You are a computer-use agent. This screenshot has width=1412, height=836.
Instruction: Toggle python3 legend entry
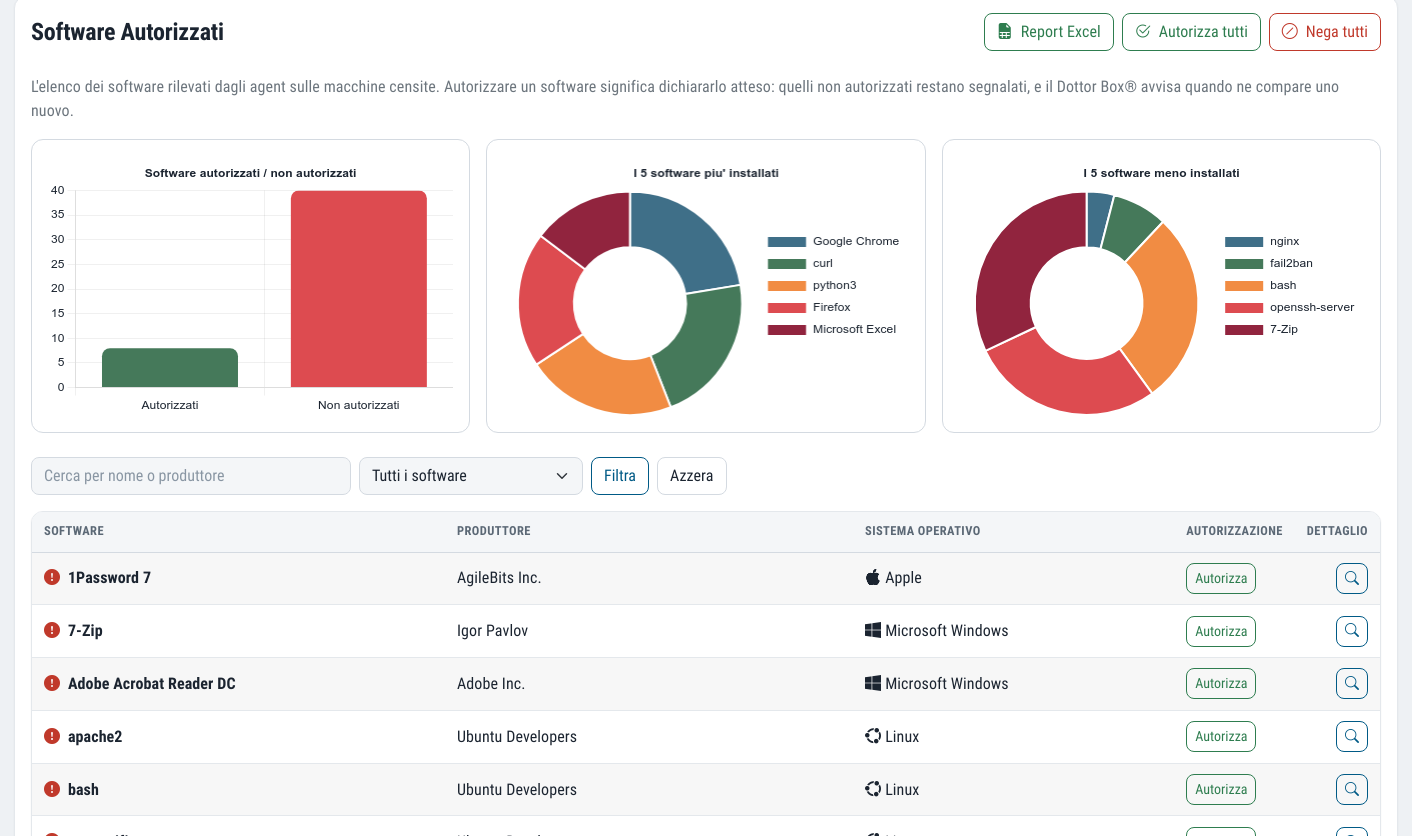coord(812,286)
